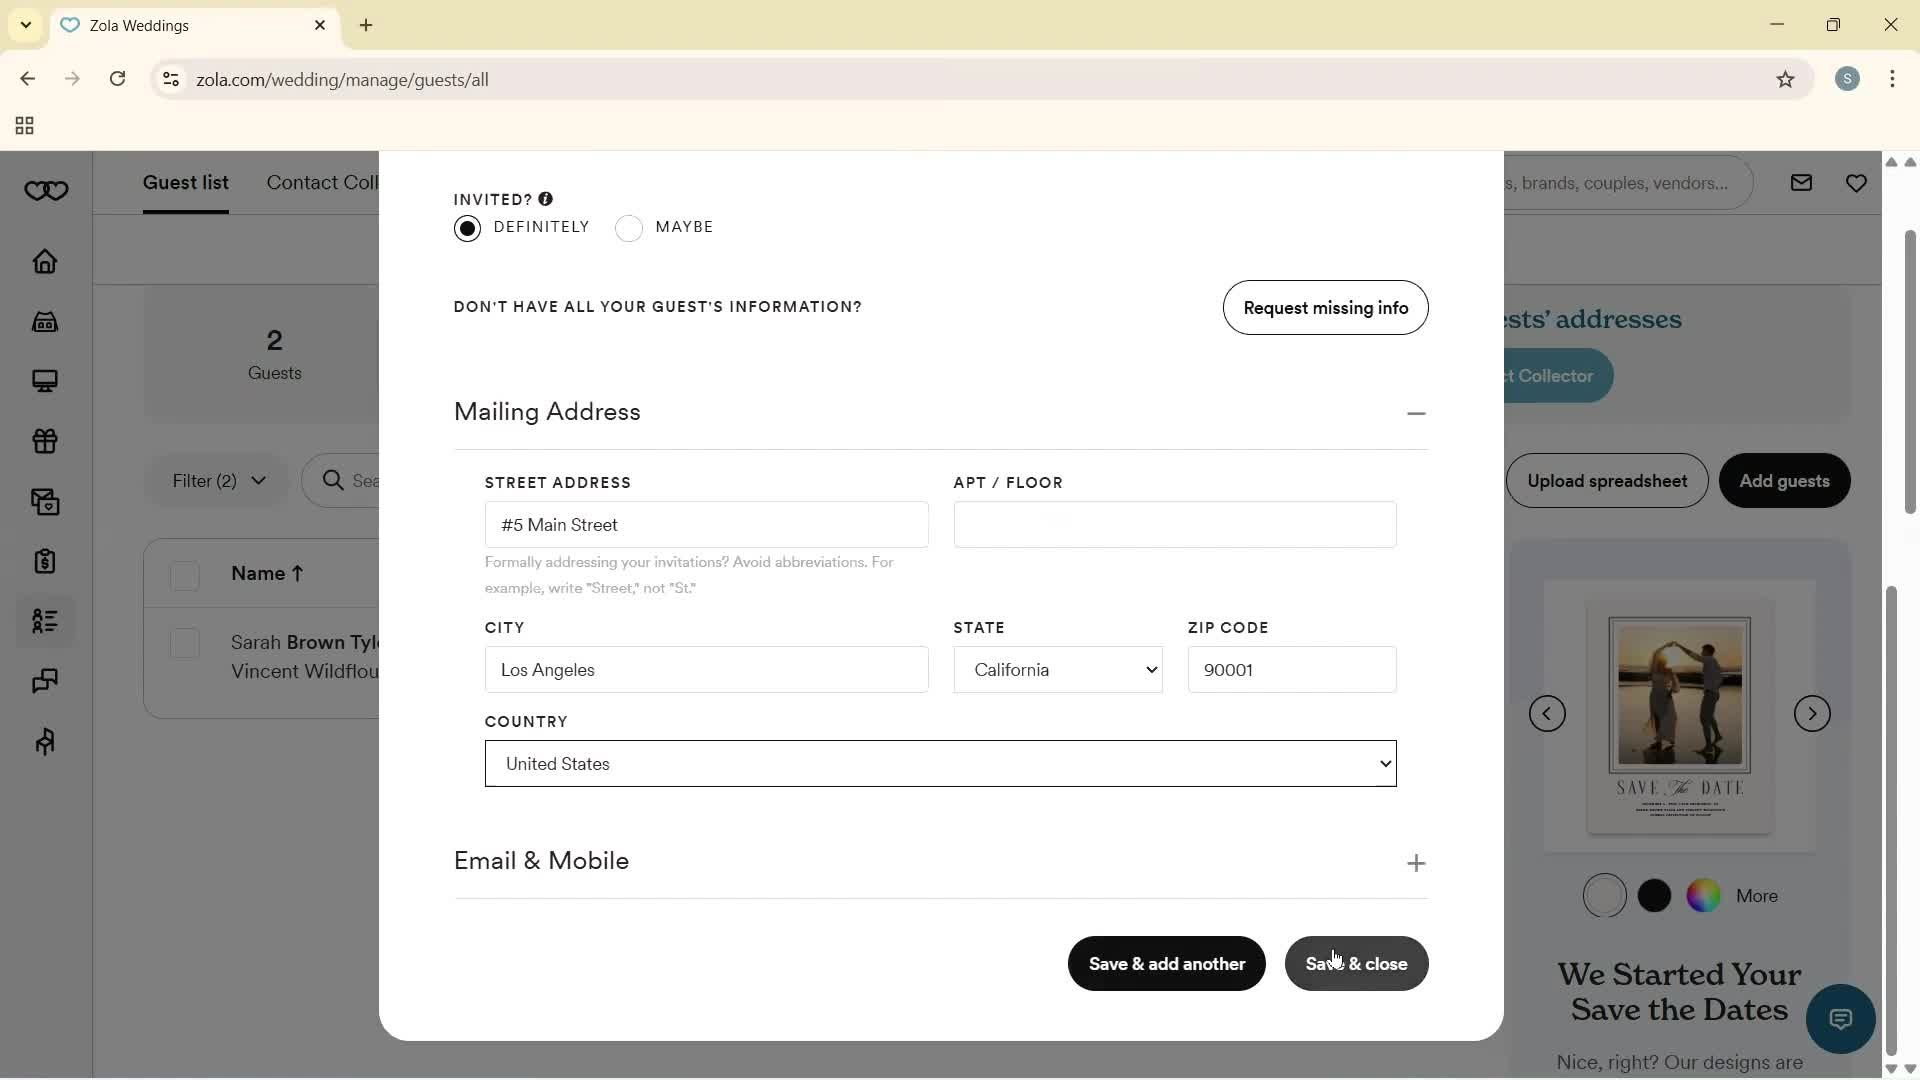Select the DEFINITELY invited option
1920x1080 pixels.
coord(467,228)
